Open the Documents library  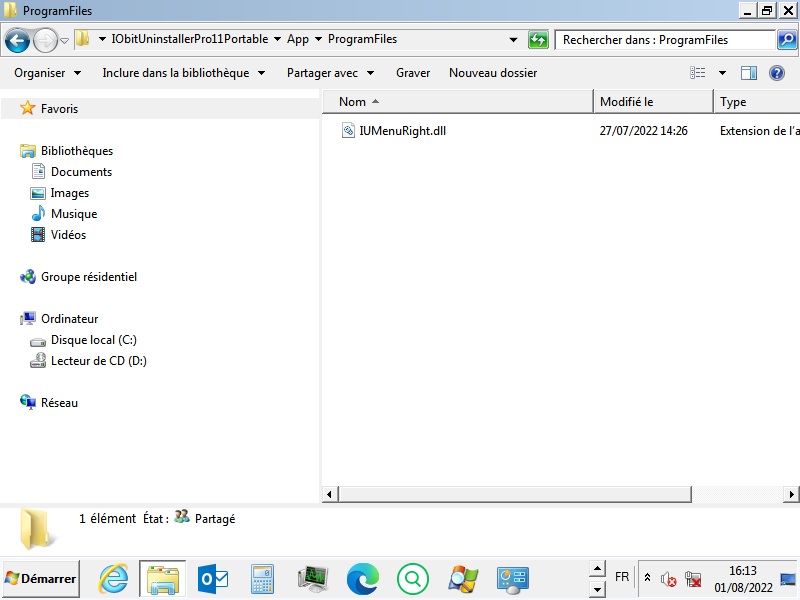81,172
